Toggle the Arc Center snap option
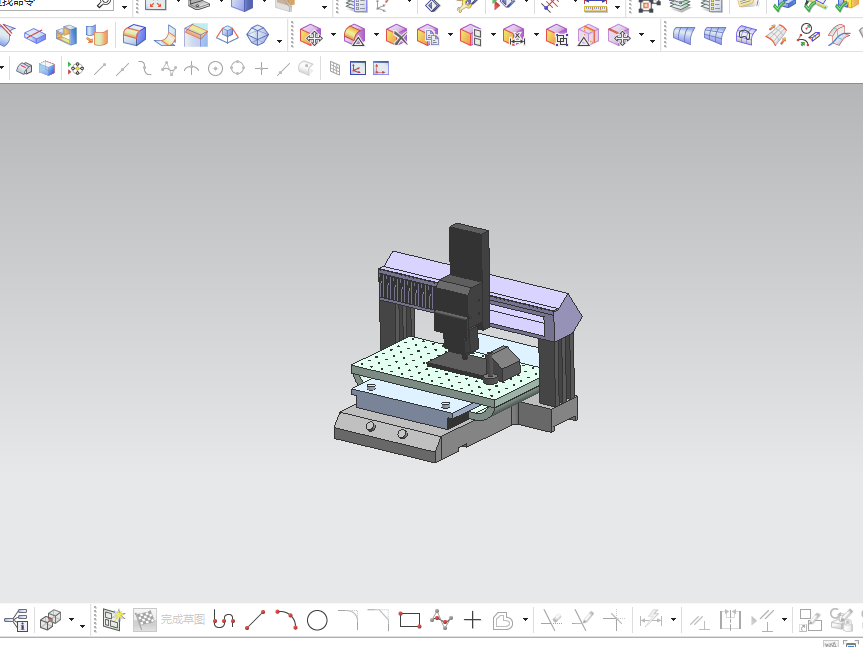 pyautogui.click(x=215, y=69)
